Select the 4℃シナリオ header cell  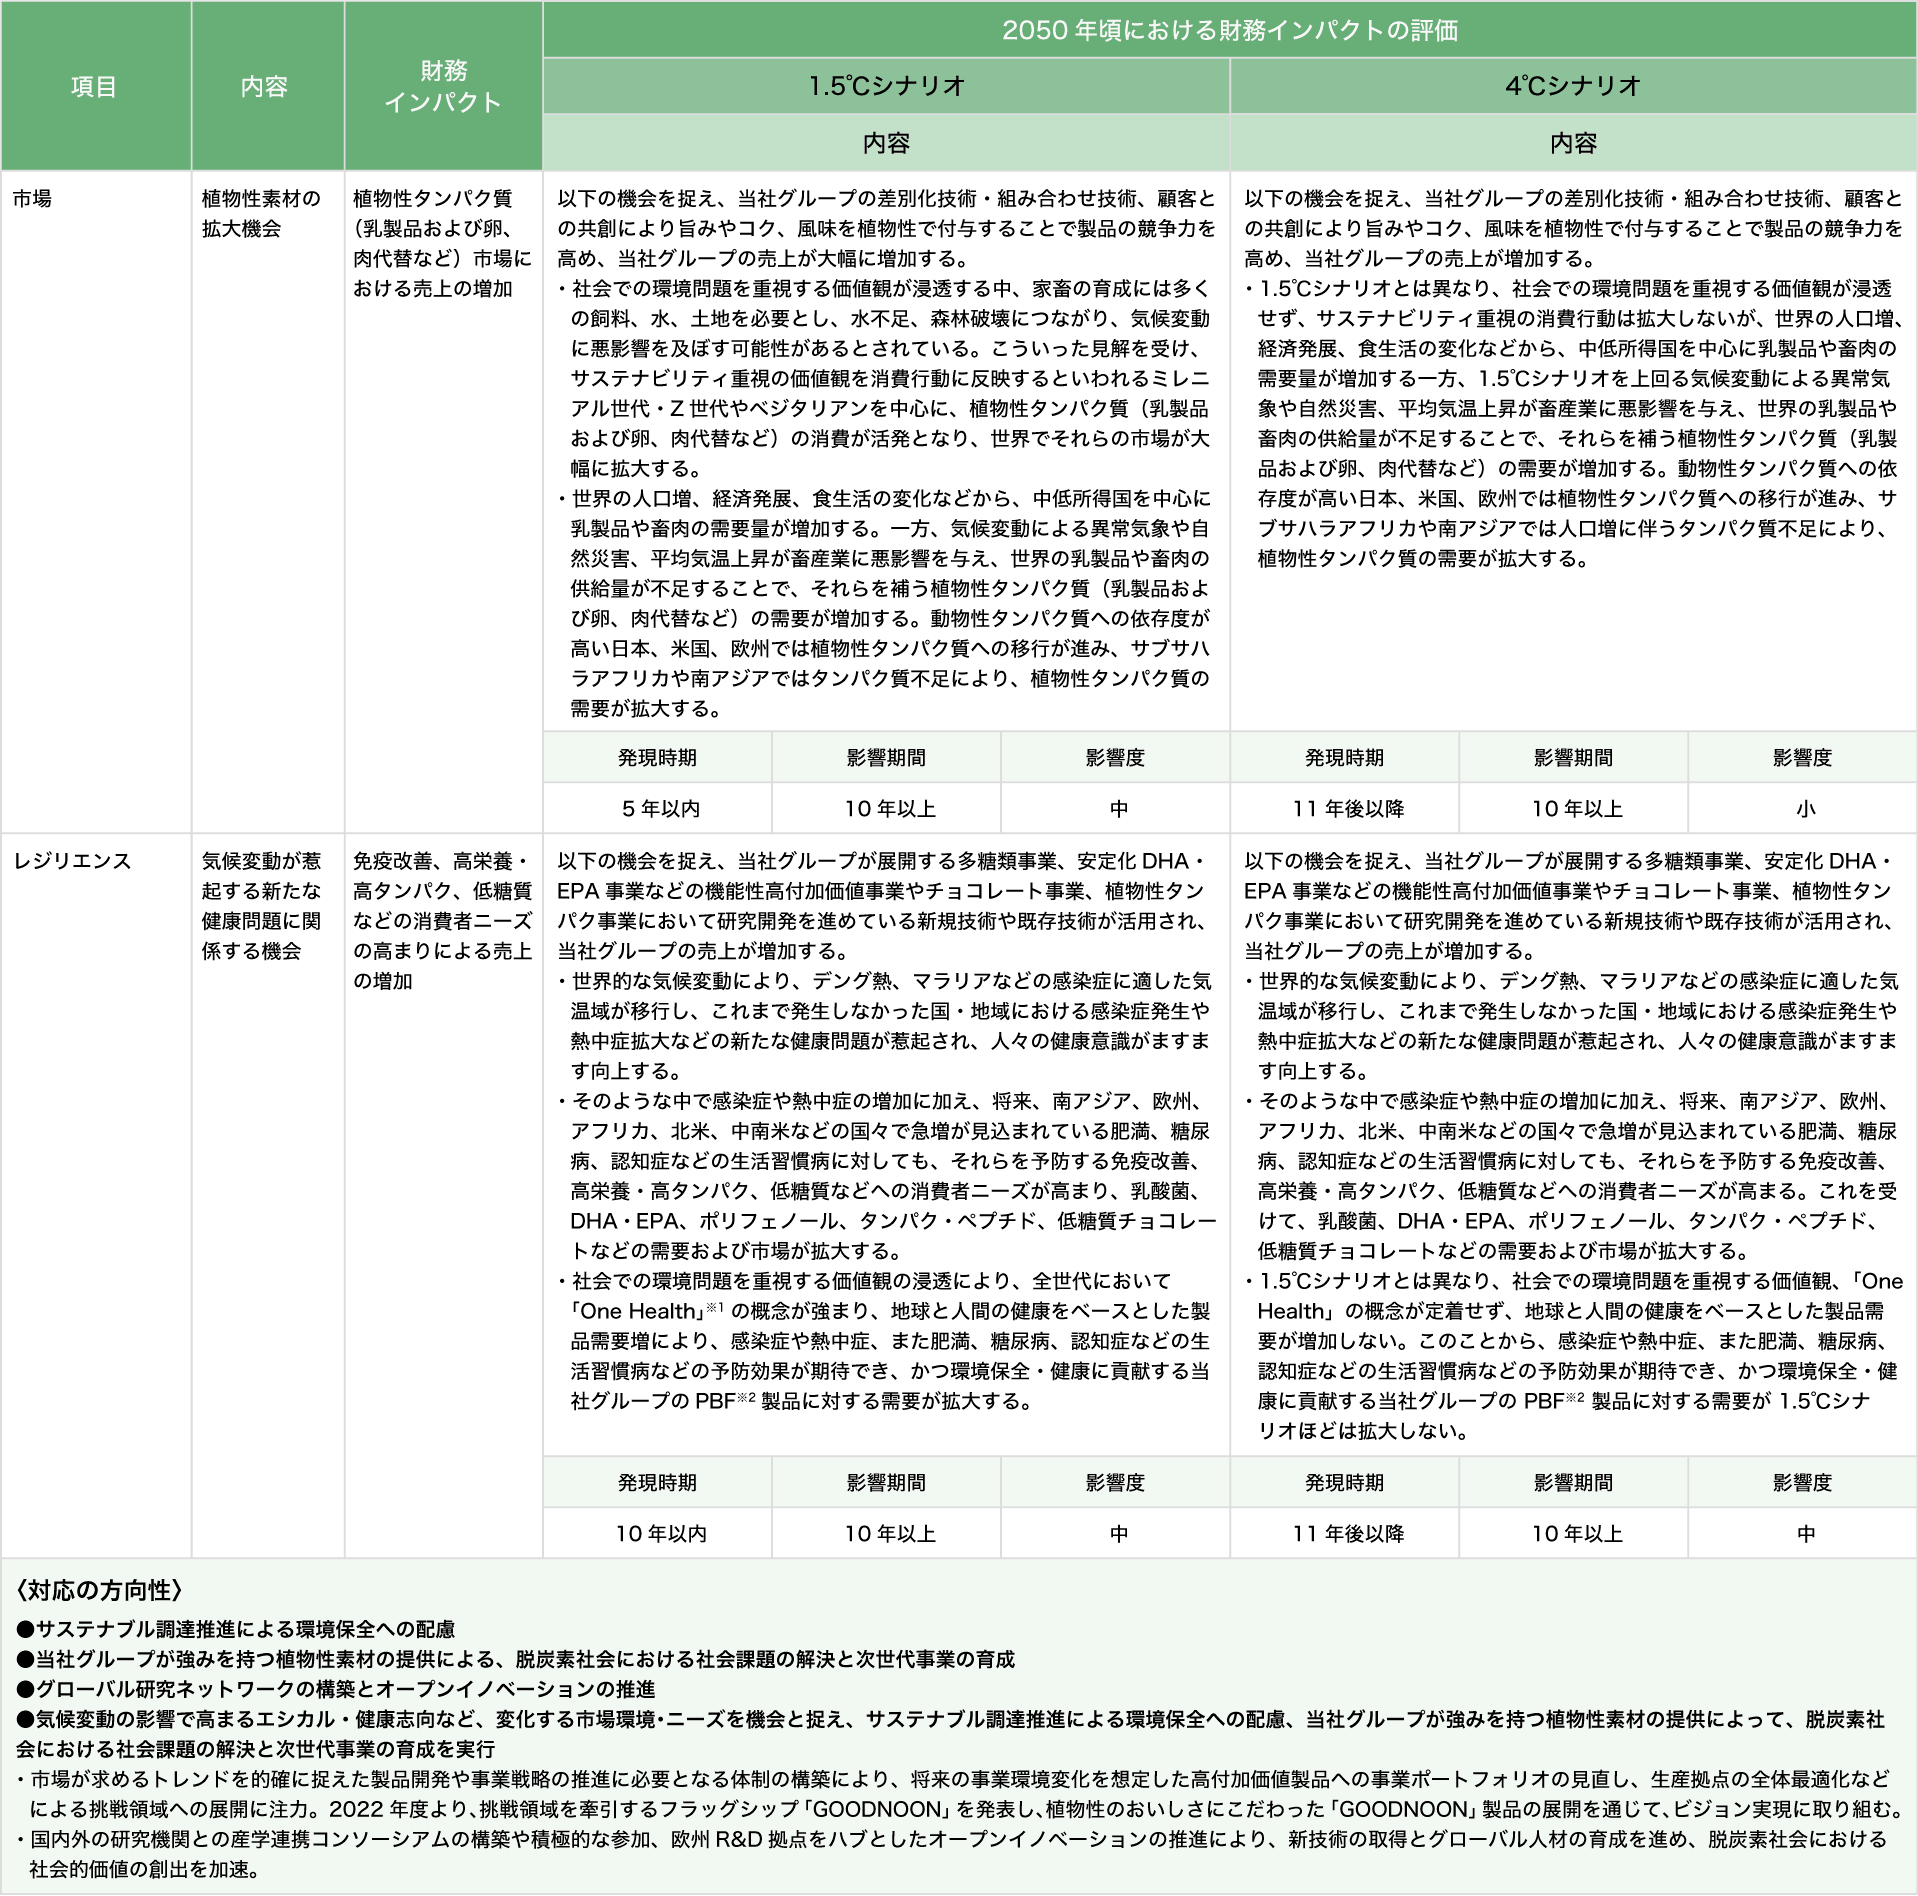click(1573, 86)
